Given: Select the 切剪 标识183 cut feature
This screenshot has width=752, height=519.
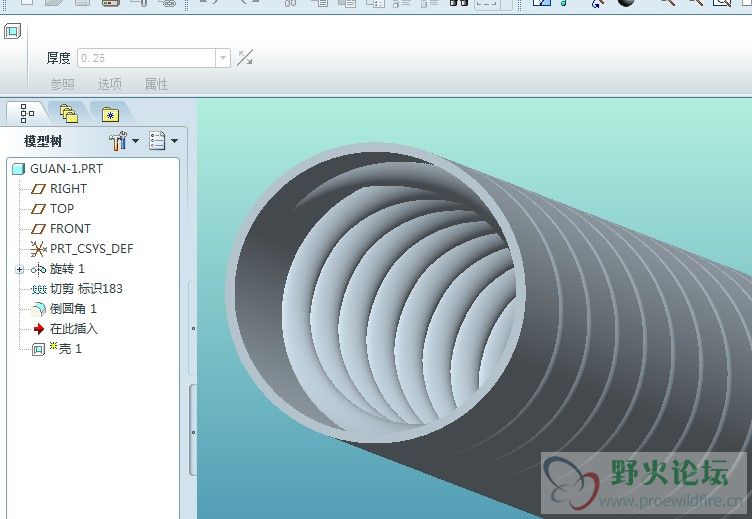Looking at the screenshot, I should [77, 289].
